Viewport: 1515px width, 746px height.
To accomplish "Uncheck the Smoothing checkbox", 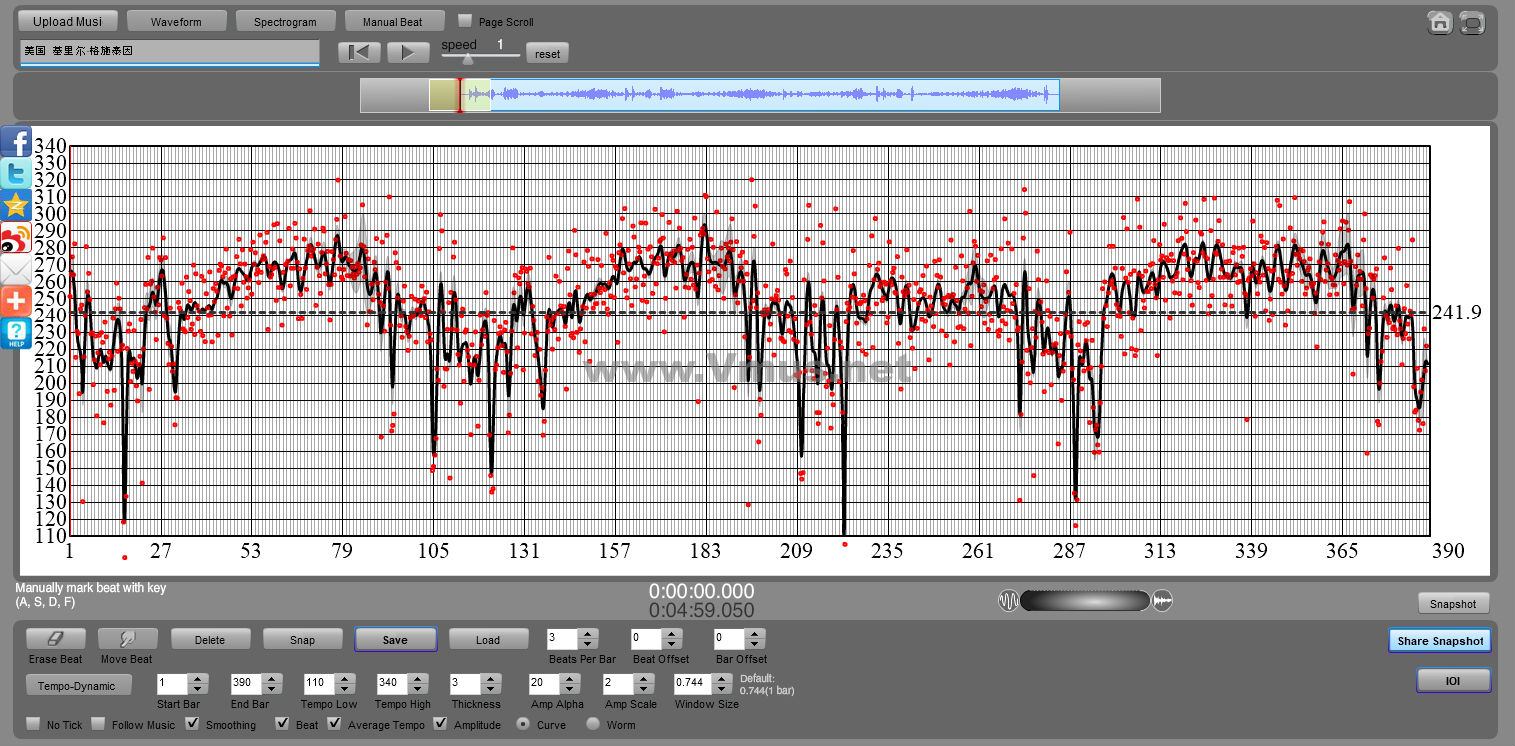I will pyautogui.click(x=193, y=724).
